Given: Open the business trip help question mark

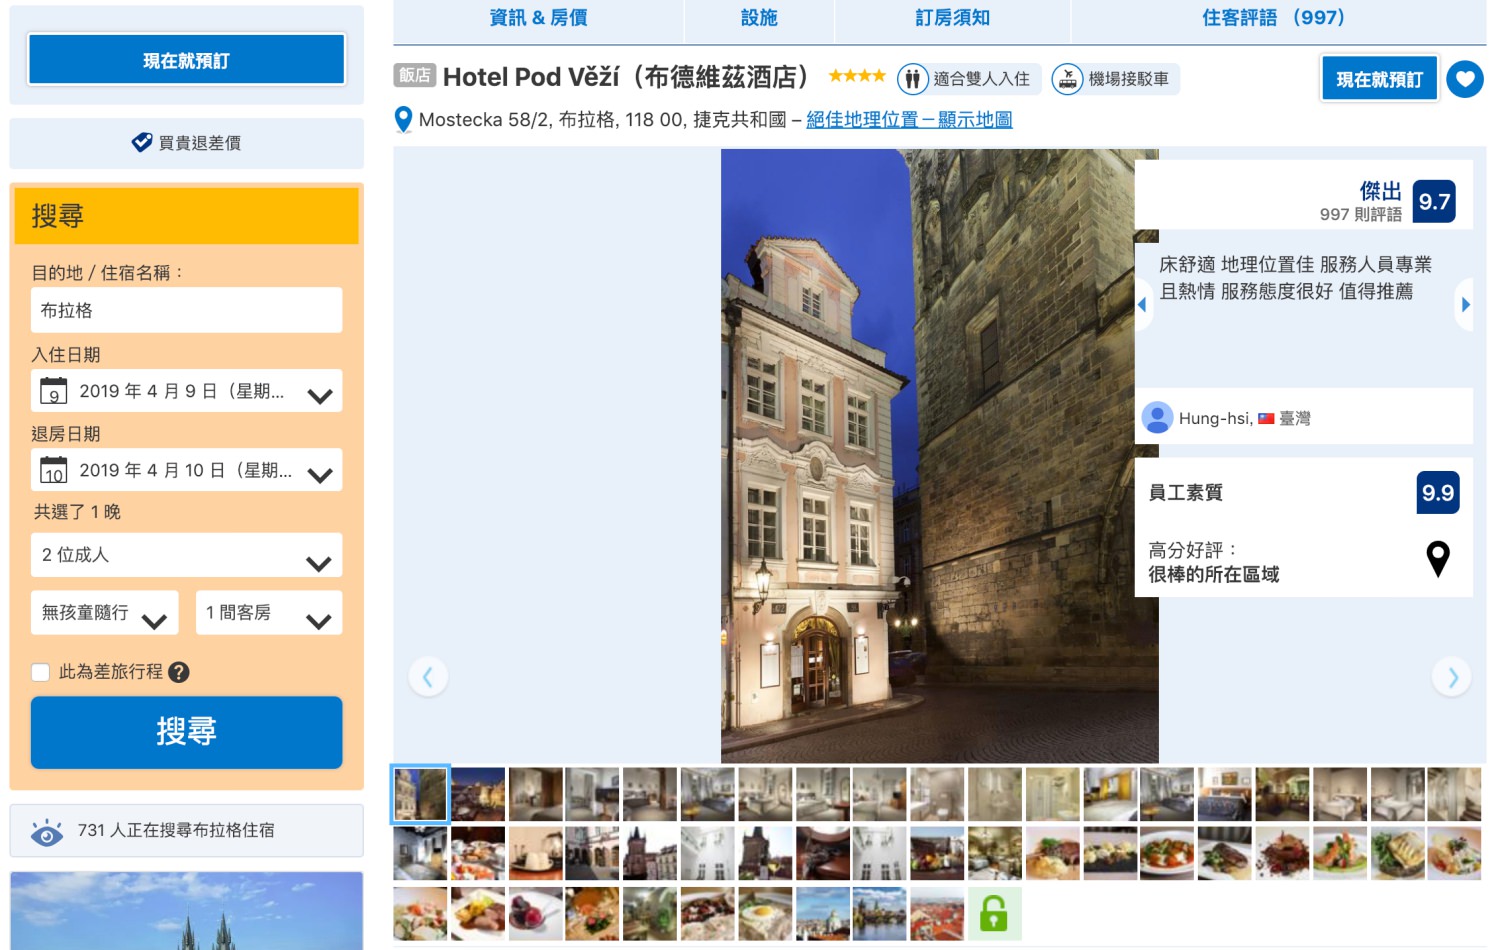Looking at the screenshot, I should (179, 672).
